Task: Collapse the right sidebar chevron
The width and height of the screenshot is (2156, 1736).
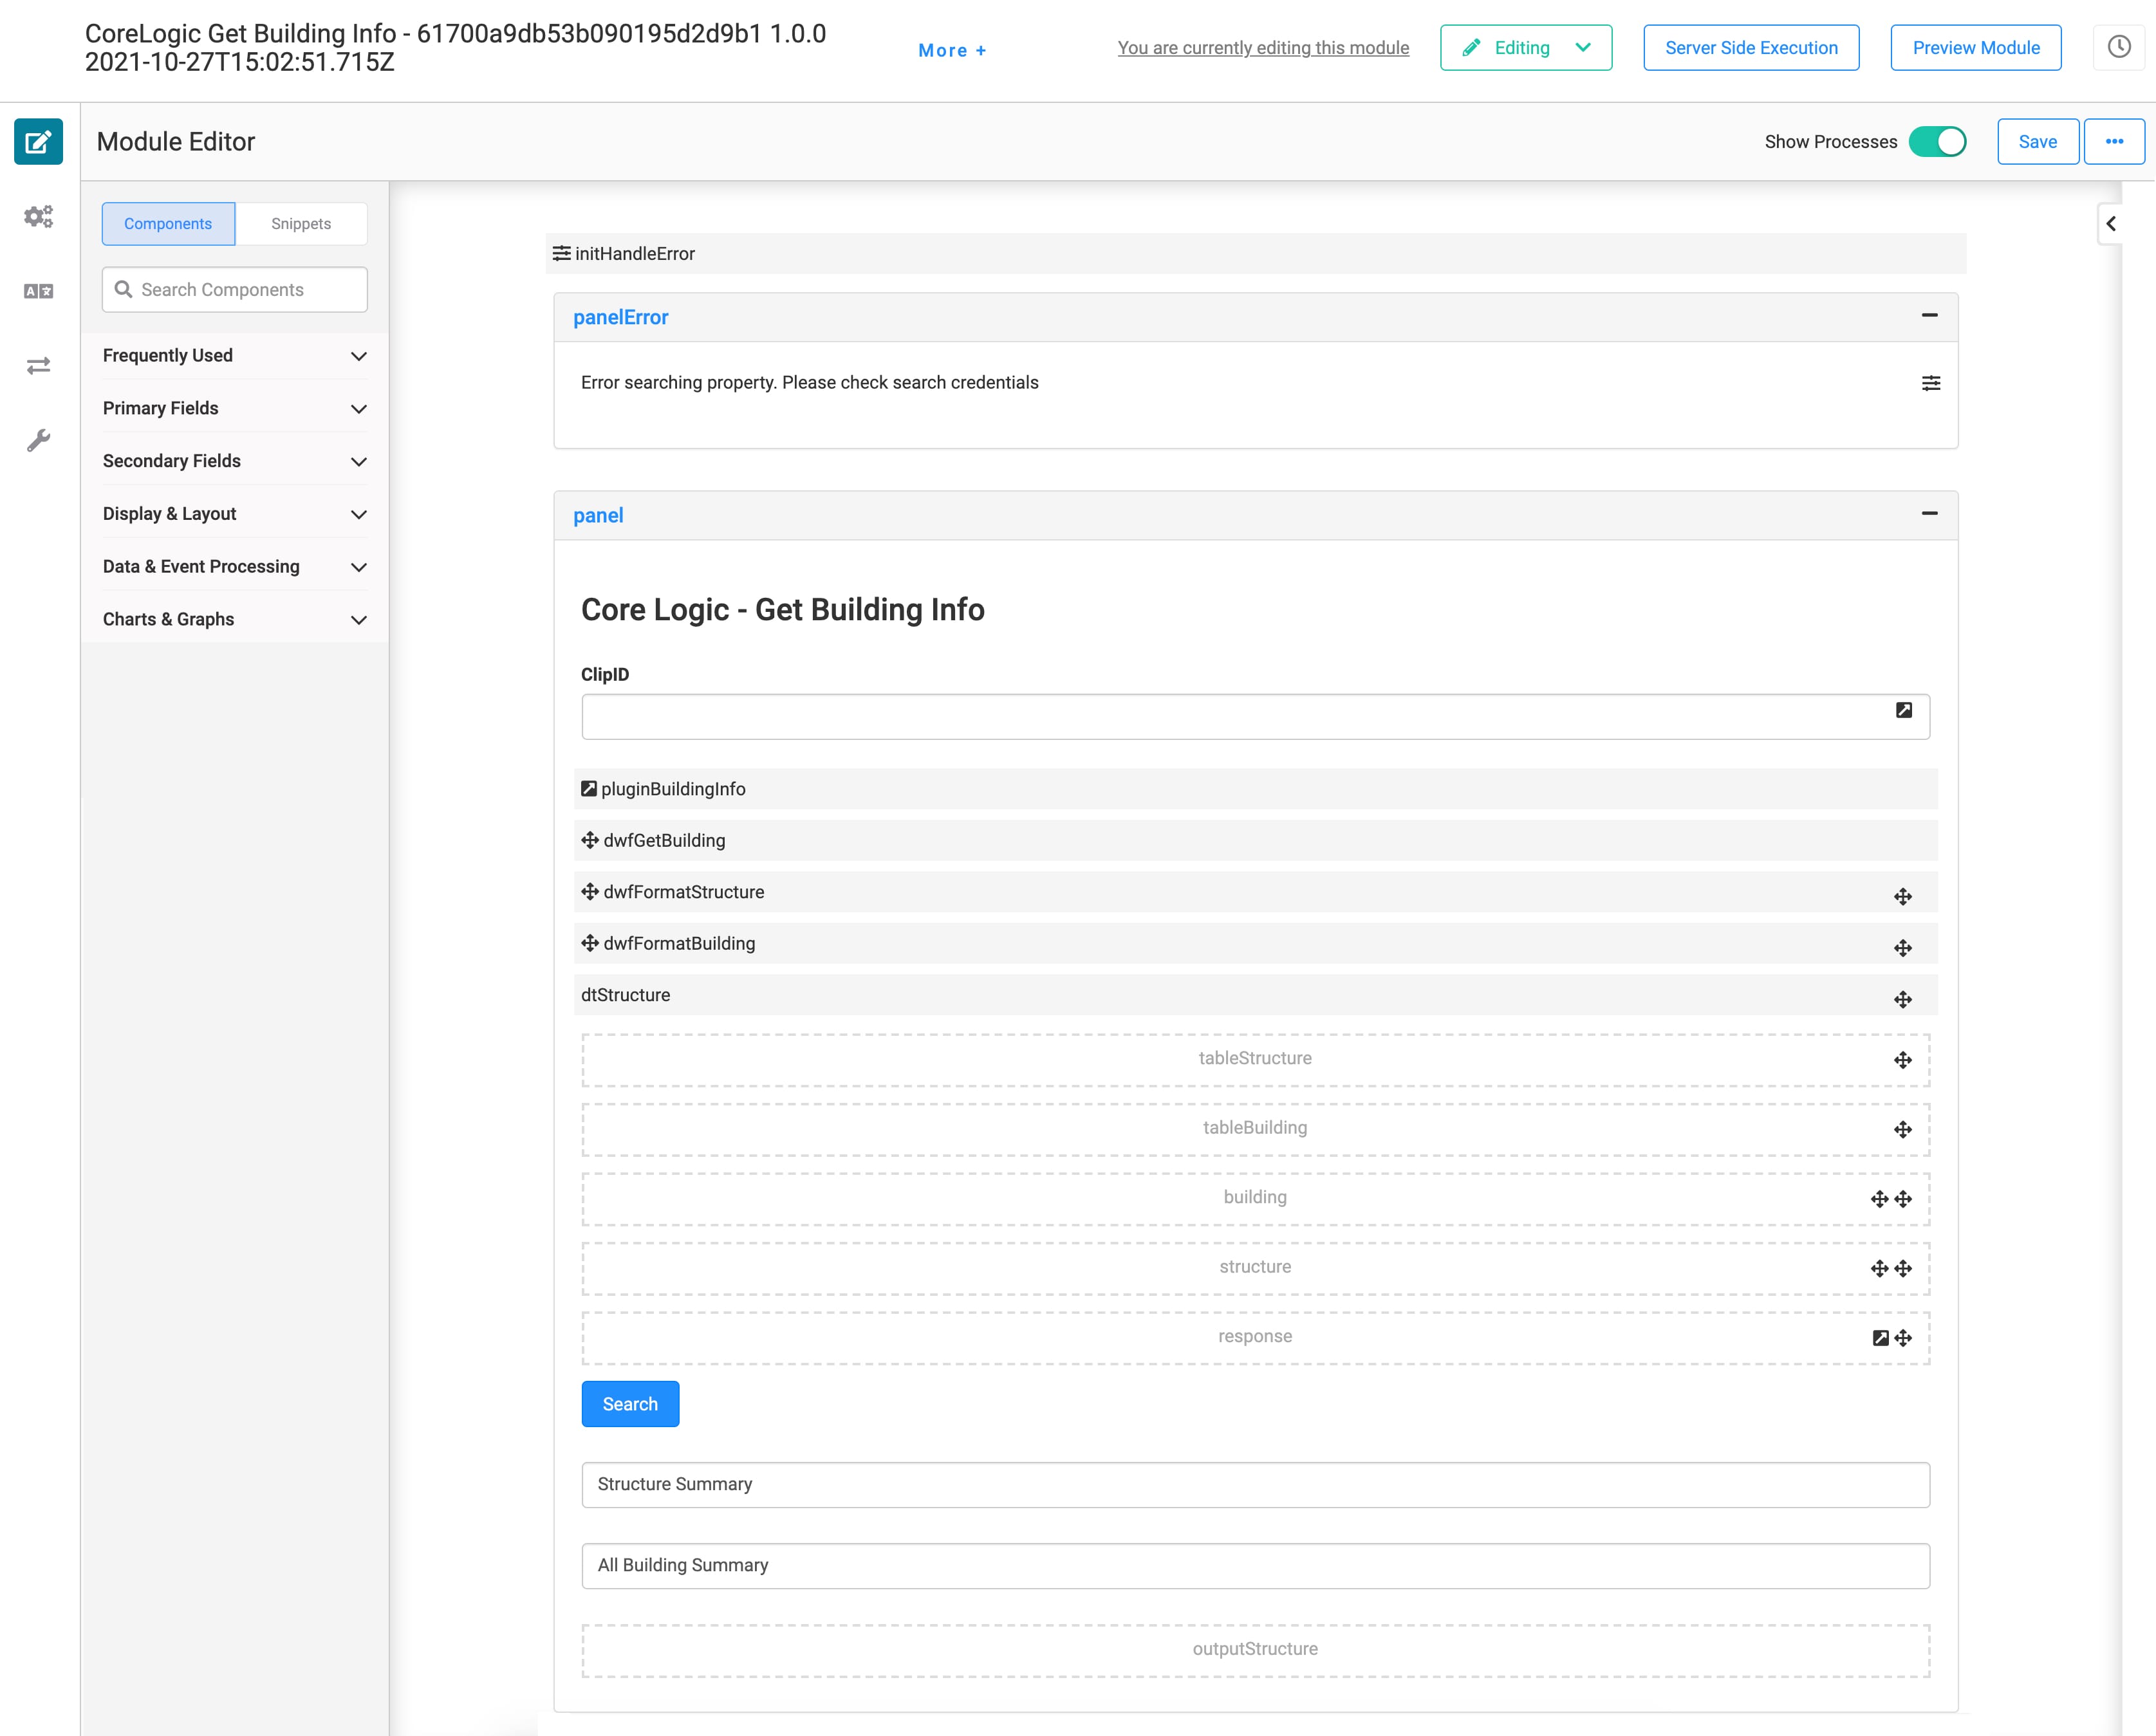Action: [x=2111, y=223]
